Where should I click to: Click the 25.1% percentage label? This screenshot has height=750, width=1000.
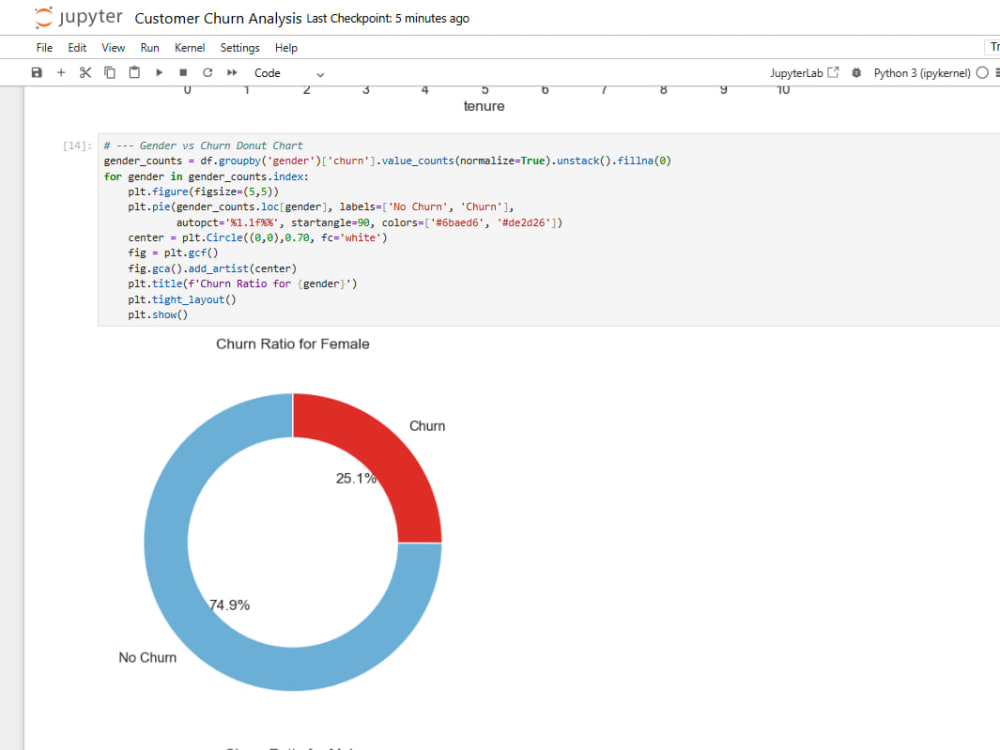356,478
